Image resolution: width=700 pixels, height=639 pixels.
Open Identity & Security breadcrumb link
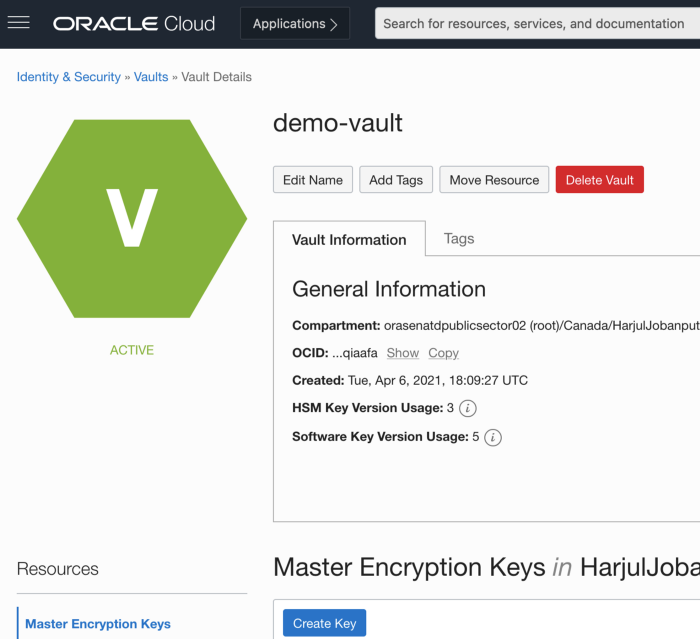pos(69,77)
